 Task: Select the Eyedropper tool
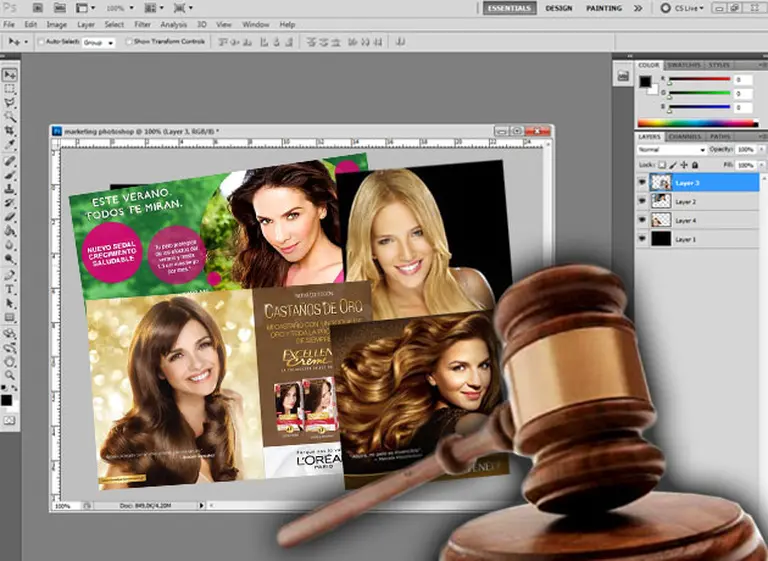click(x=10, y=145)
